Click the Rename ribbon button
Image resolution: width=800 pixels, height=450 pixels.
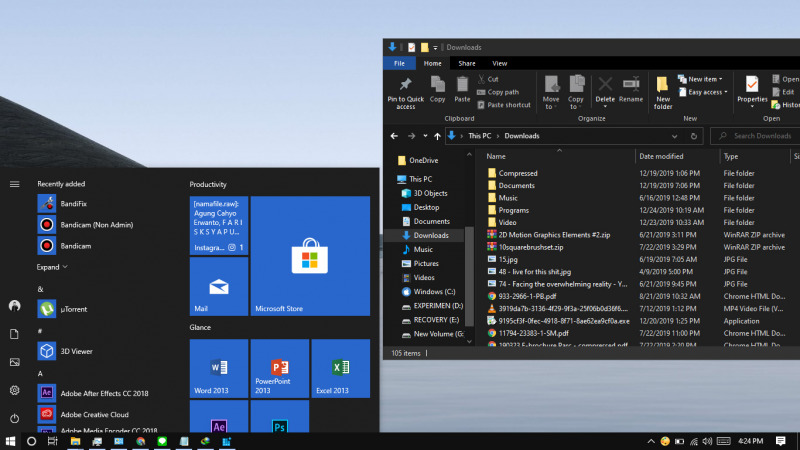tap(631, 90)
